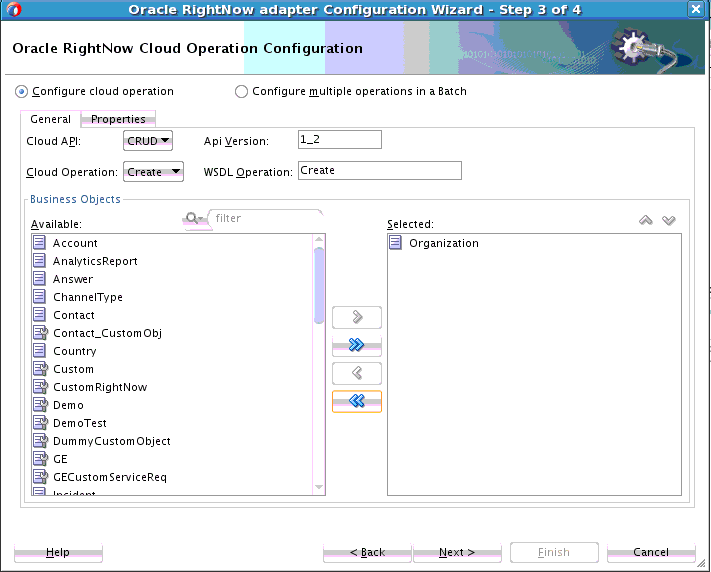Viewport: 711px width, 572px height.
Task: Select the Organization object in Selected list
Action: pyautogui.click(x=443, y=243)
